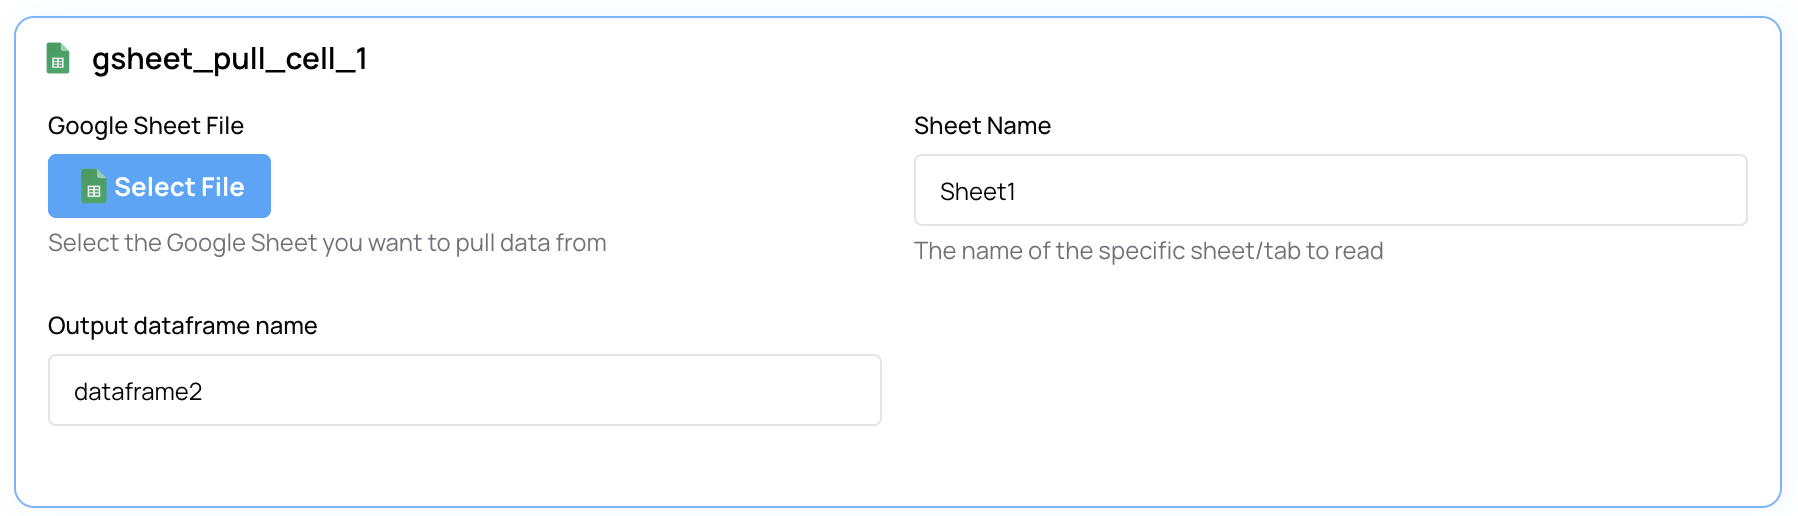Click the "Output dataframe name" label
This screenshot has height=516, width=1798.
point(182,326)
